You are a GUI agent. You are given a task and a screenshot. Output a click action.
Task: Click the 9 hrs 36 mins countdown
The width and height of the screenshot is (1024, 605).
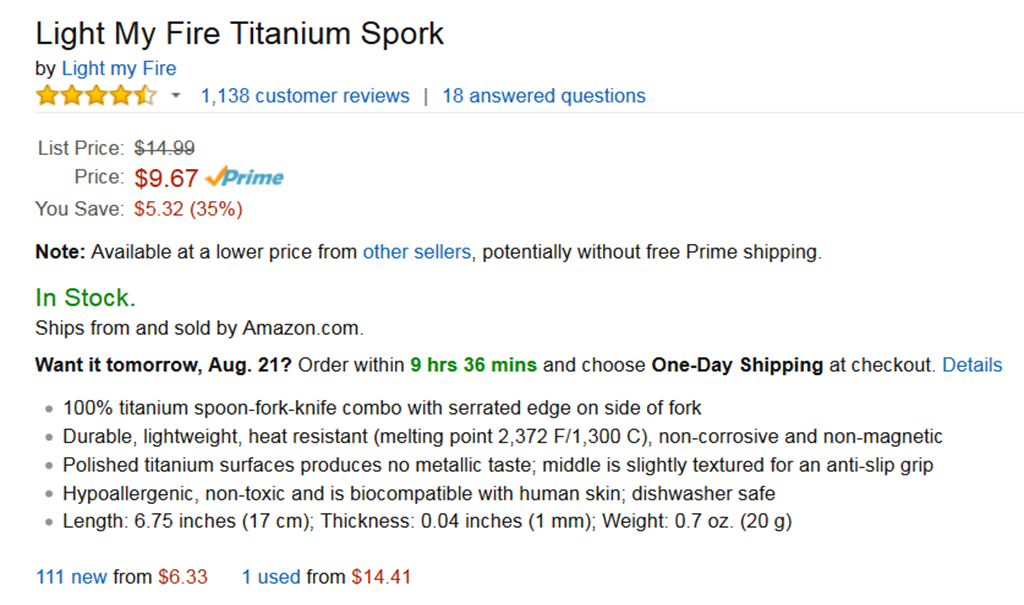(x=473, y=365)
